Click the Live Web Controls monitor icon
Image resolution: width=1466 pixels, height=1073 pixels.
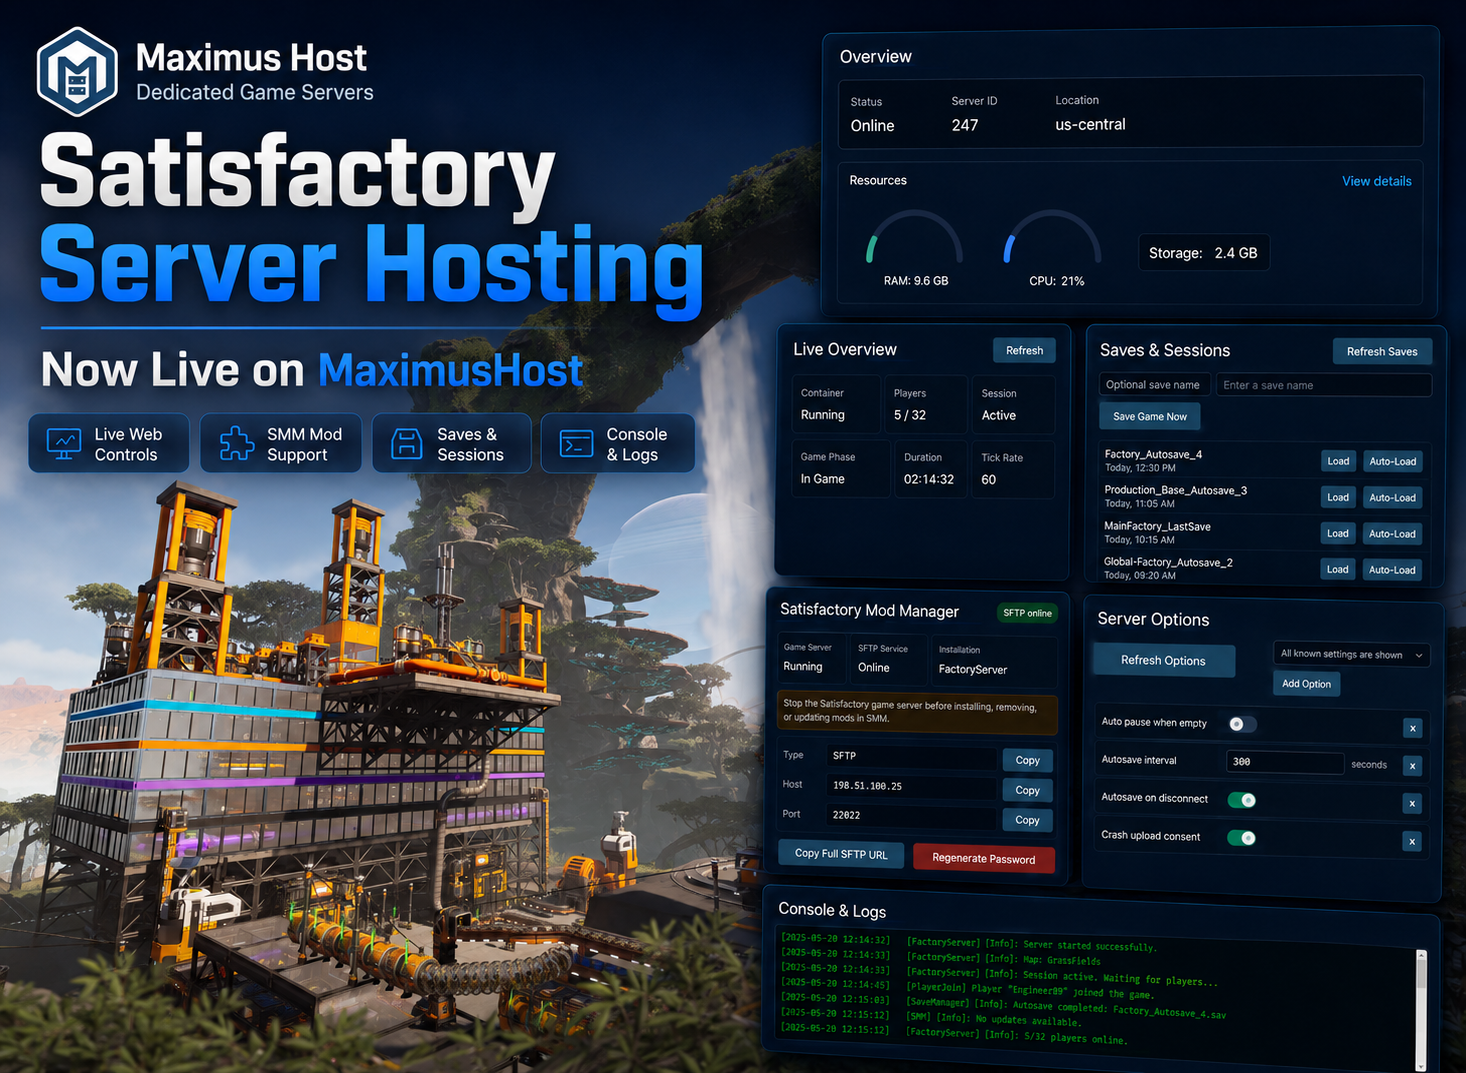click(x=64, y=444)
